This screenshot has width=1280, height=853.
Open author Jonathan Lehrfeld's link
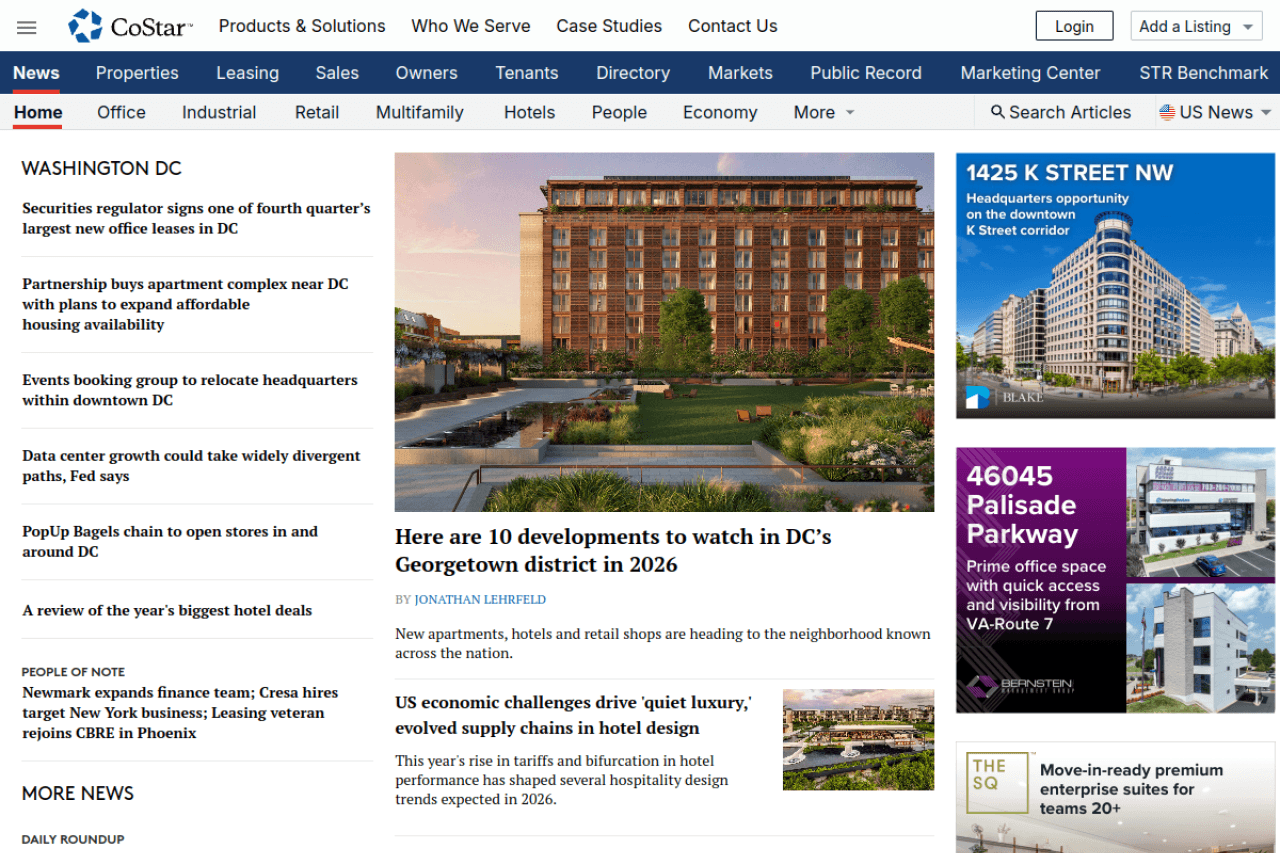(480, 600)
